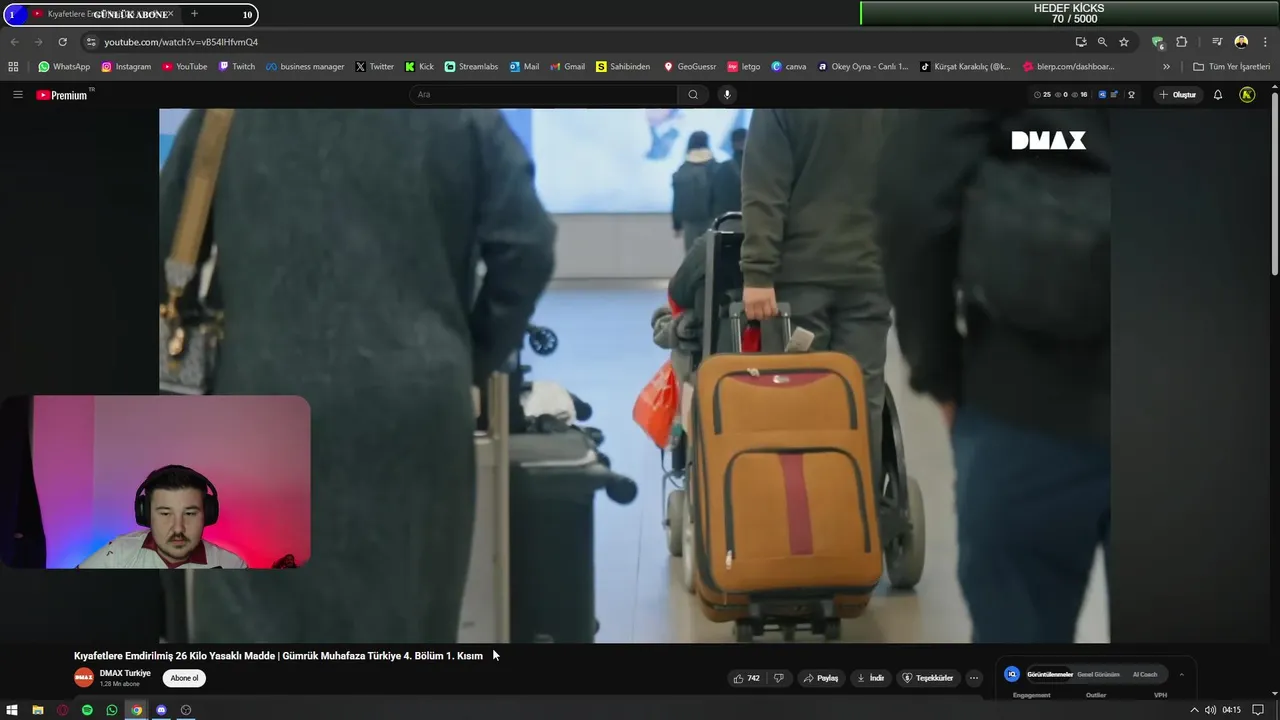The width and height of the screenshot is (1280, 720).
Task: Open Chrome media control icon
Action: [x=1217, y=42]
